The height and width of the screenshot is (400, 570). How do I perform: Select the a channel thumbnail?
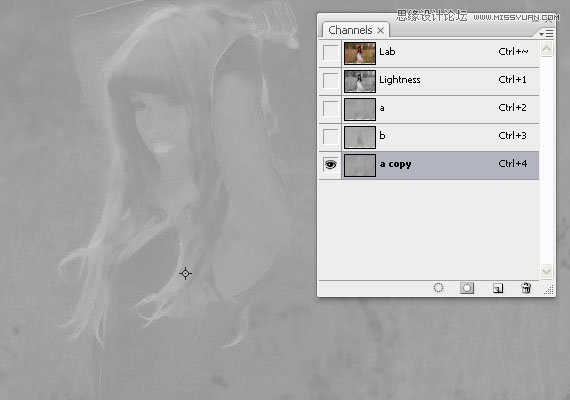tap(360, 109)
